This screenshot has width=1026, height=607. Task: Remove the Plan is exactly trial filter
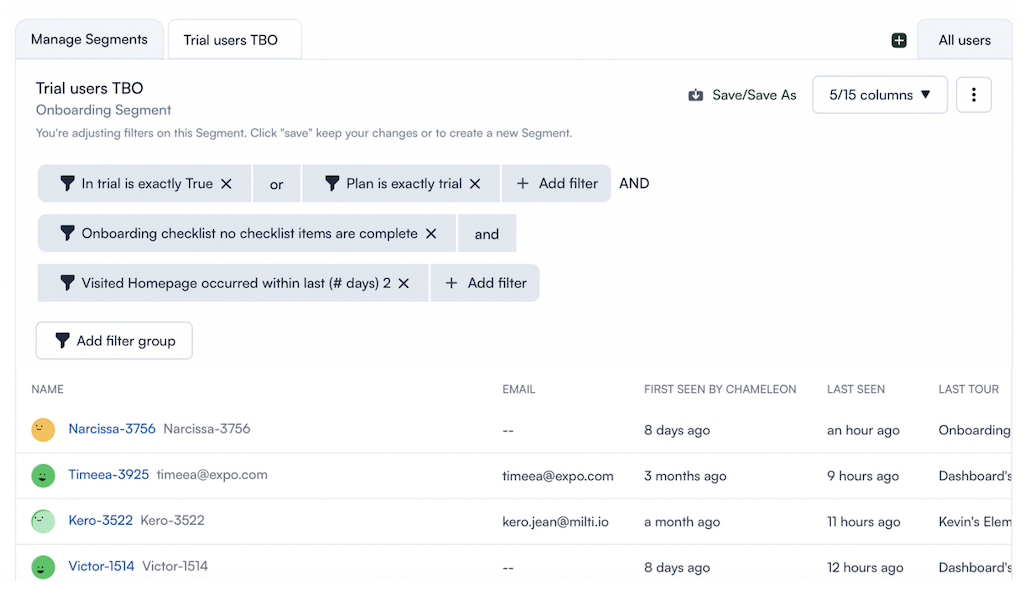[x=475, y=184]
